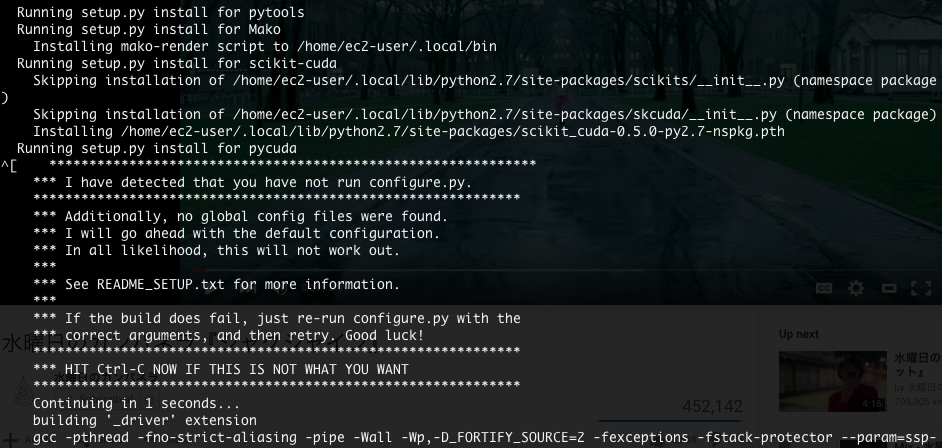Click the 'See README_SETUP.txt' terminal line

216,284
